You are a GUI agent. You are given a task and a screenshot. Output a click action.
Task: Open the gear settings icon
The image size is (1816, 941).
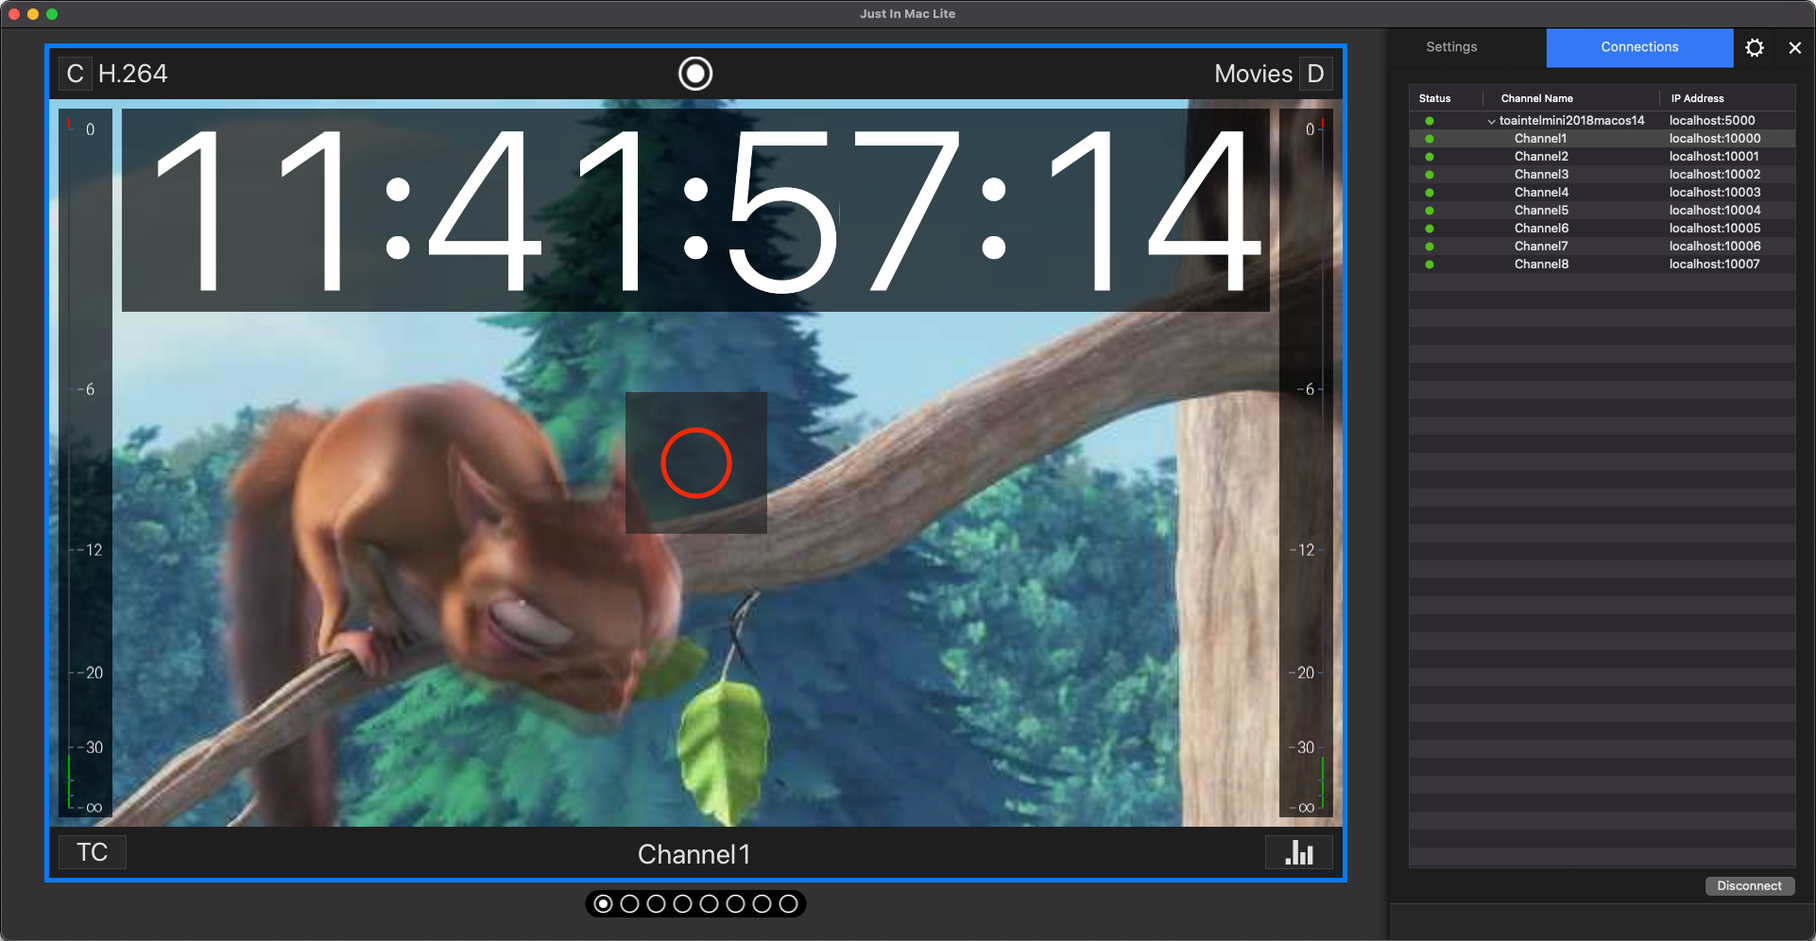(x=1755, y=47)
